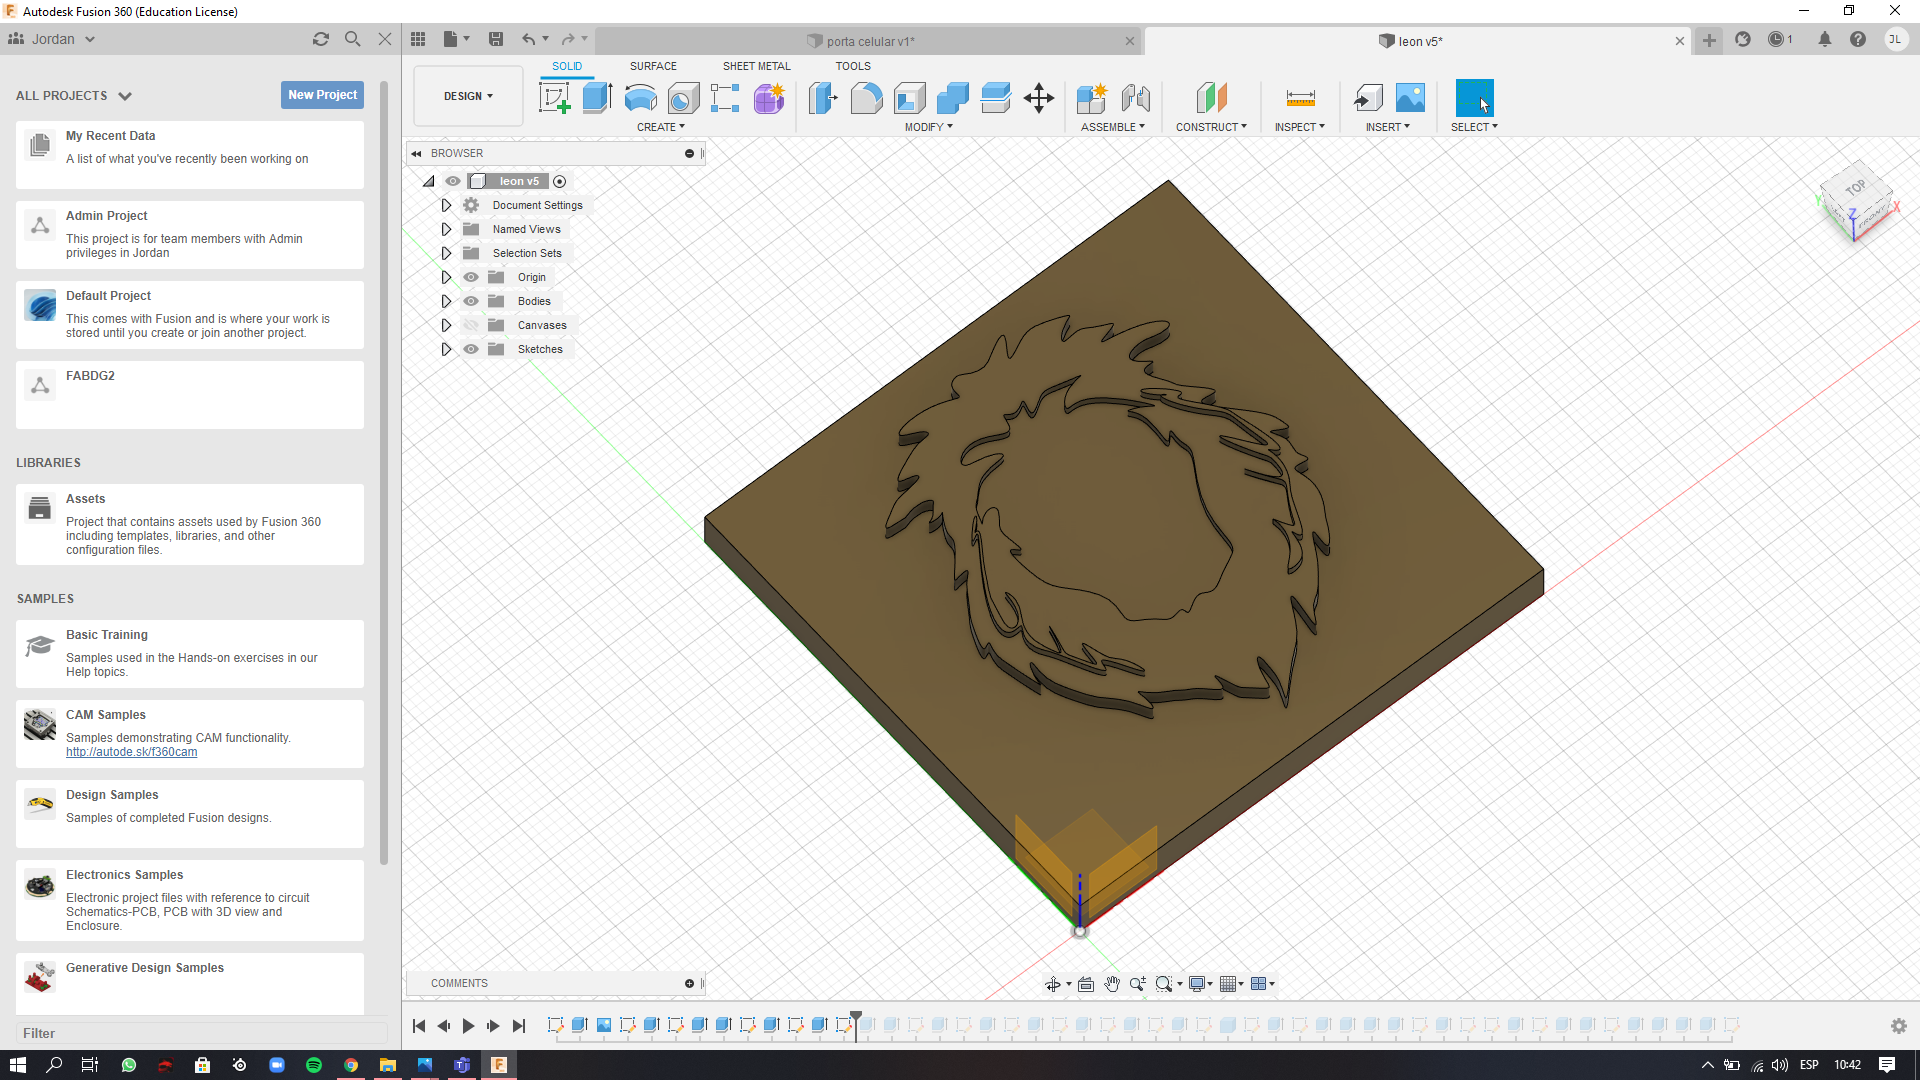Open Design Samples

pyautogui.click(x=190, y=813)
